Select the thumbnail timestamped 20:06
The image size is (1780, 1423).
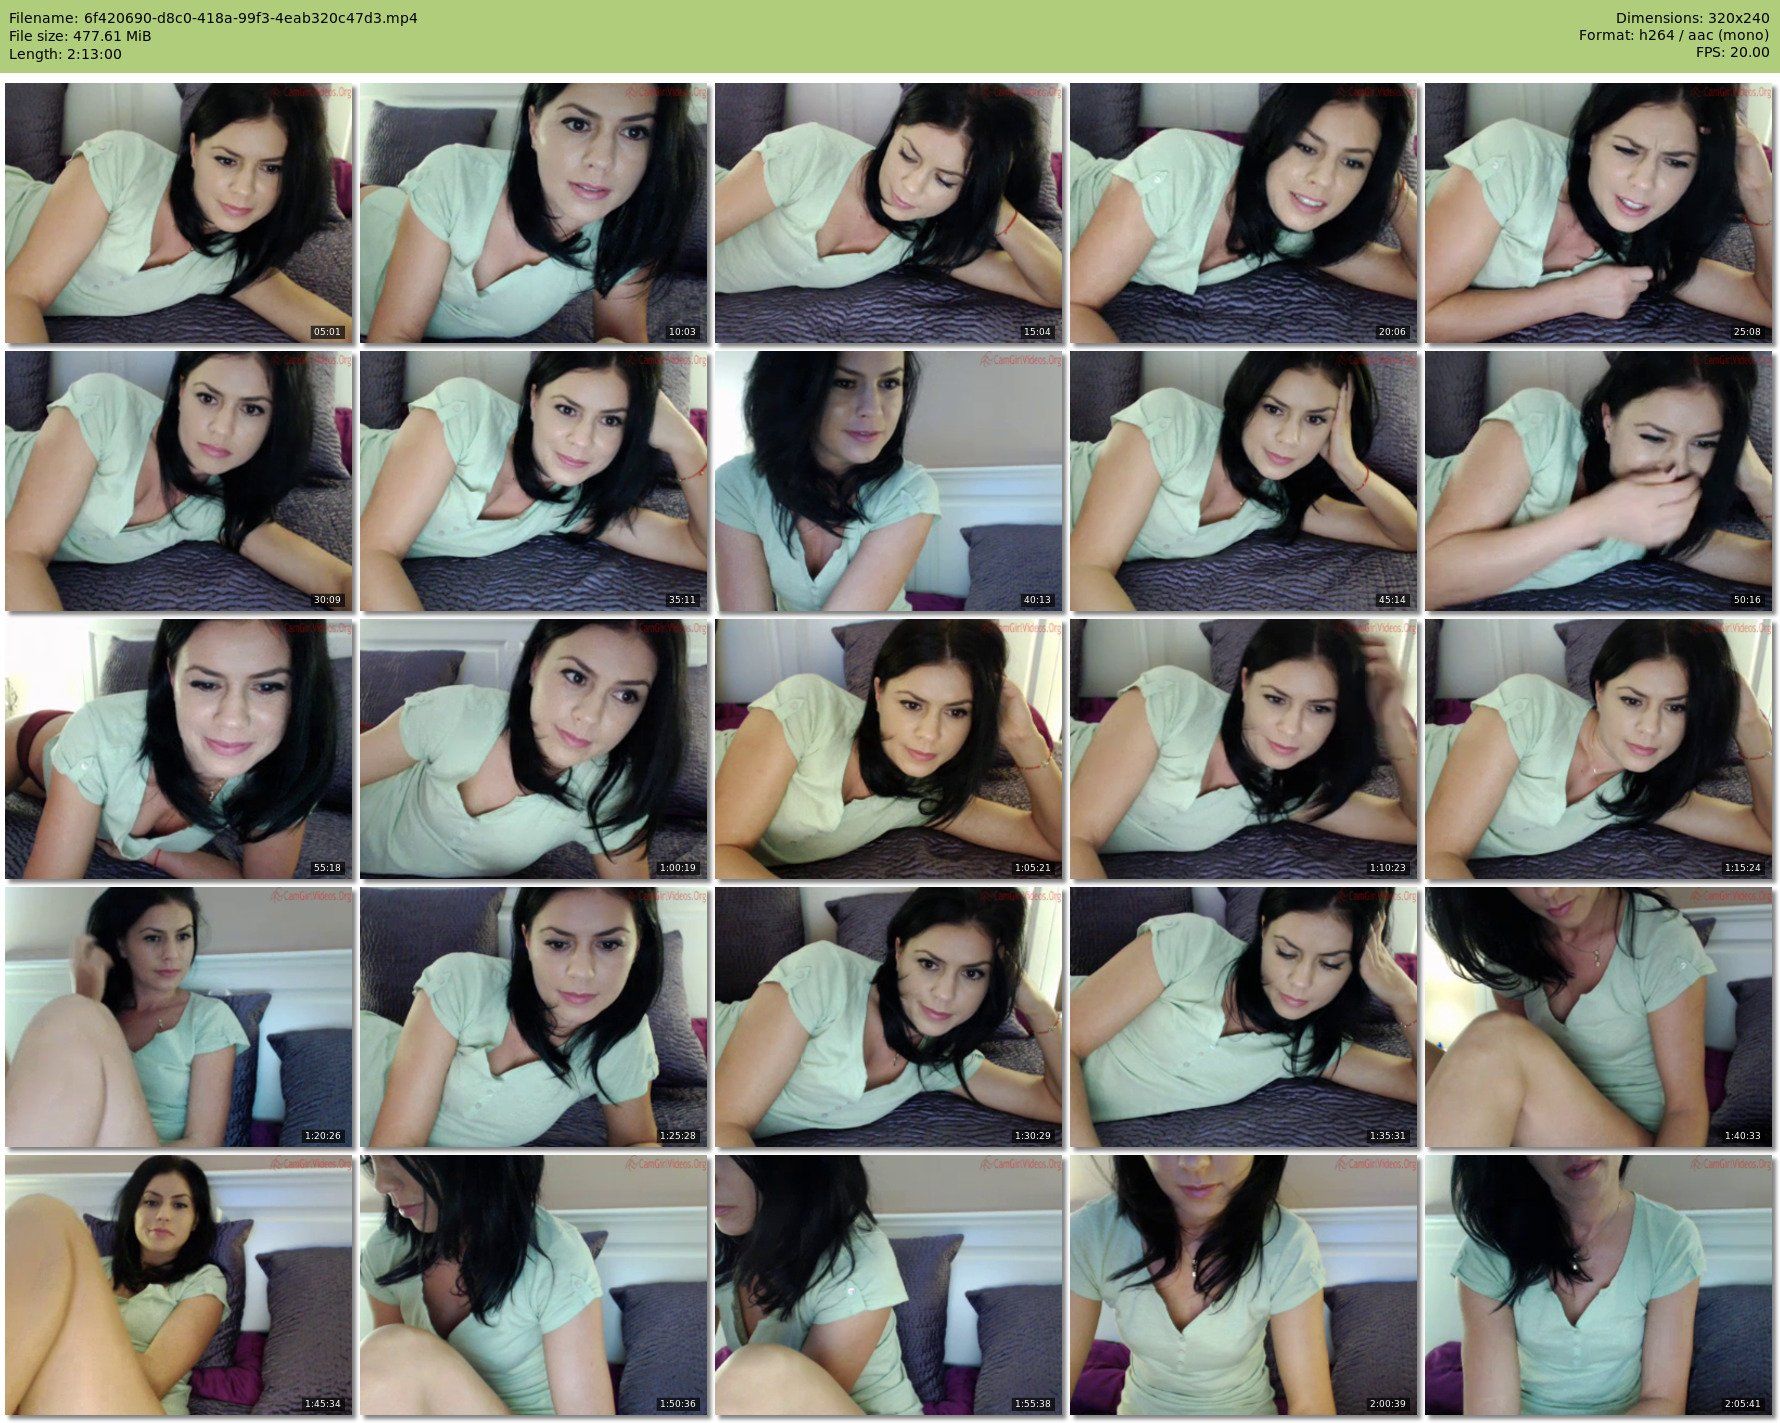(x=1243, y=213)
